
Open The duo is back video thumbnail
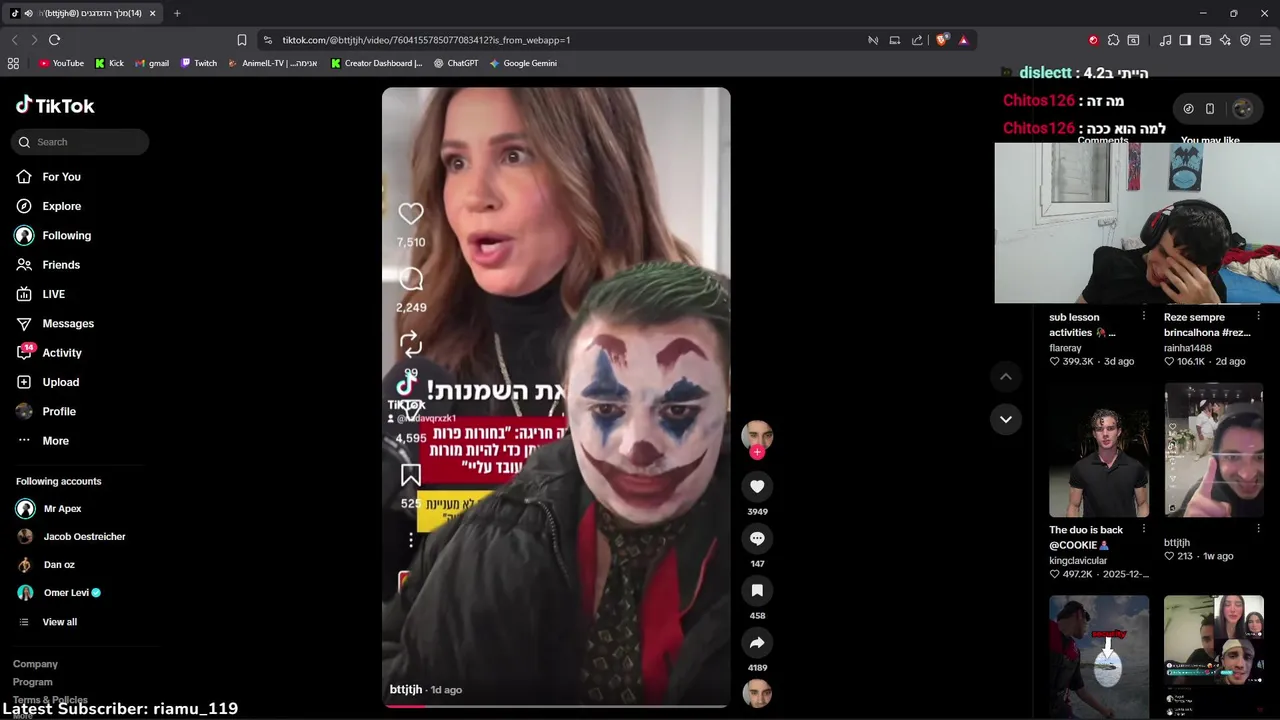click(1099, 450)
